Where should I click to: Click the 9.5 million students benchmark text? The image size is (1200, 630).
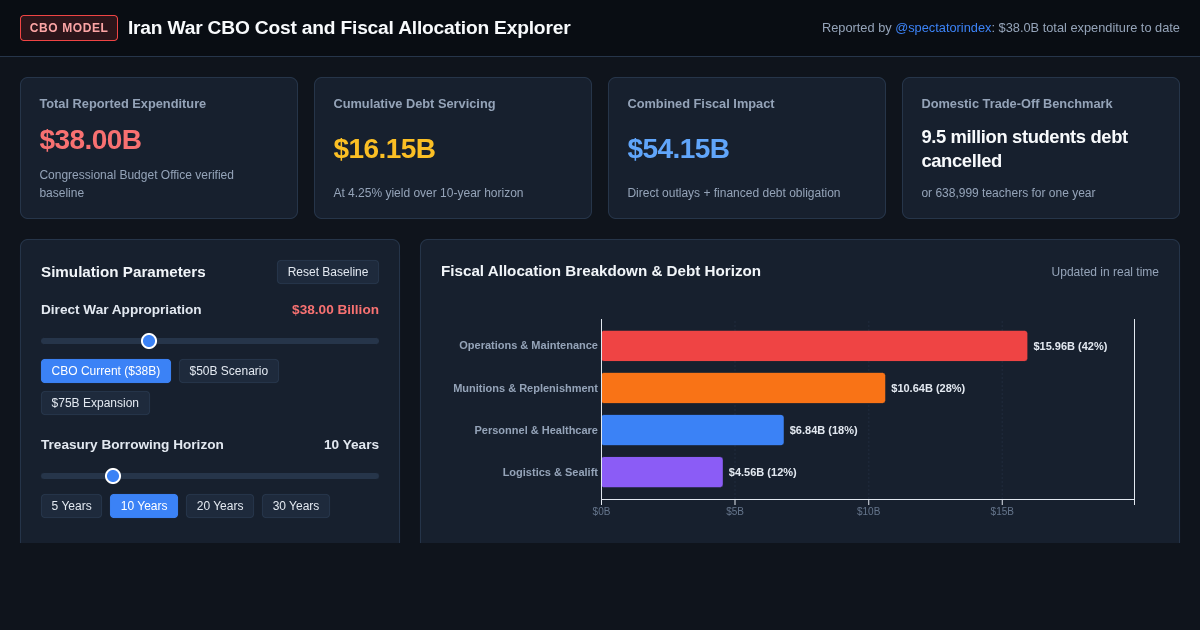point(1024,149)
